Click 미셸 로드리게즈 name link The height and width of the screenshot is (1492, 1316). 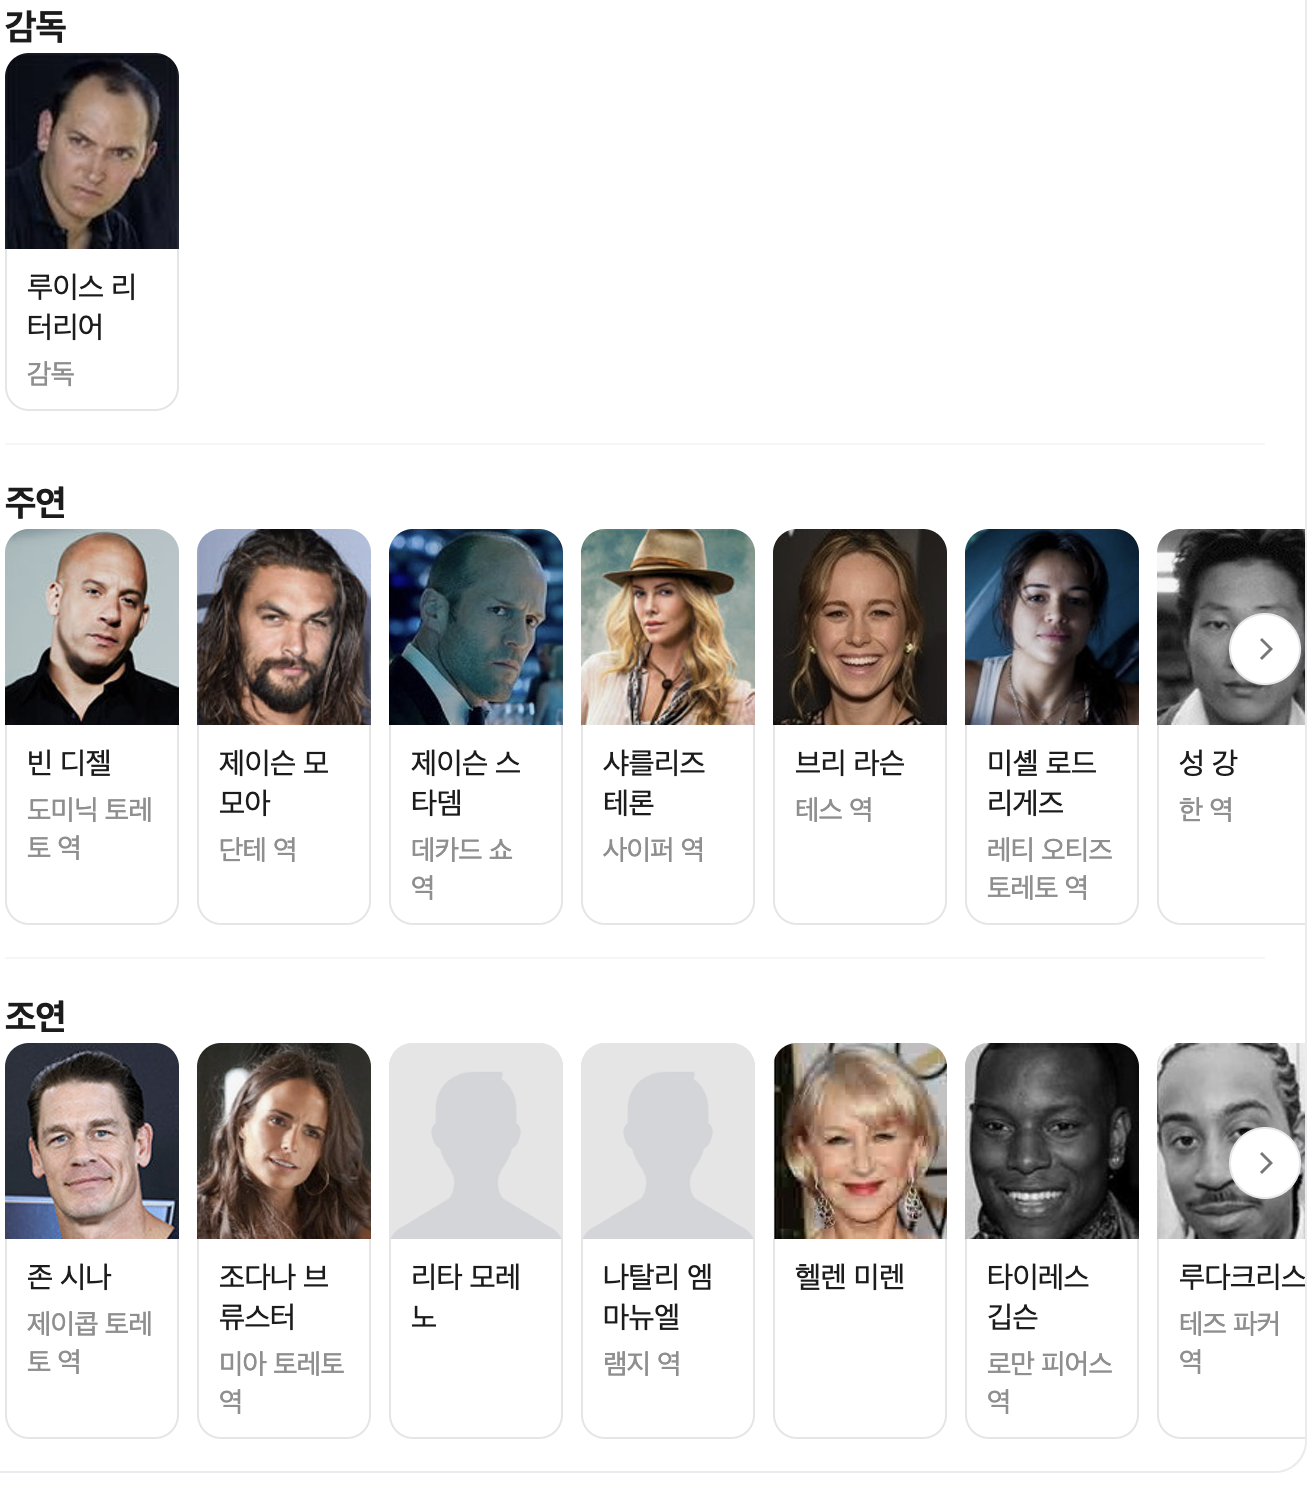[1041, 782]
